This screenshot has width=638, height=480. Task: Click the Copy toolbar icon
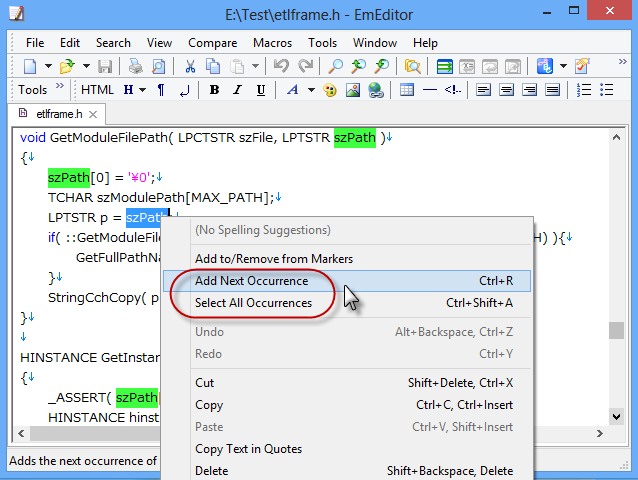point(213,66)
